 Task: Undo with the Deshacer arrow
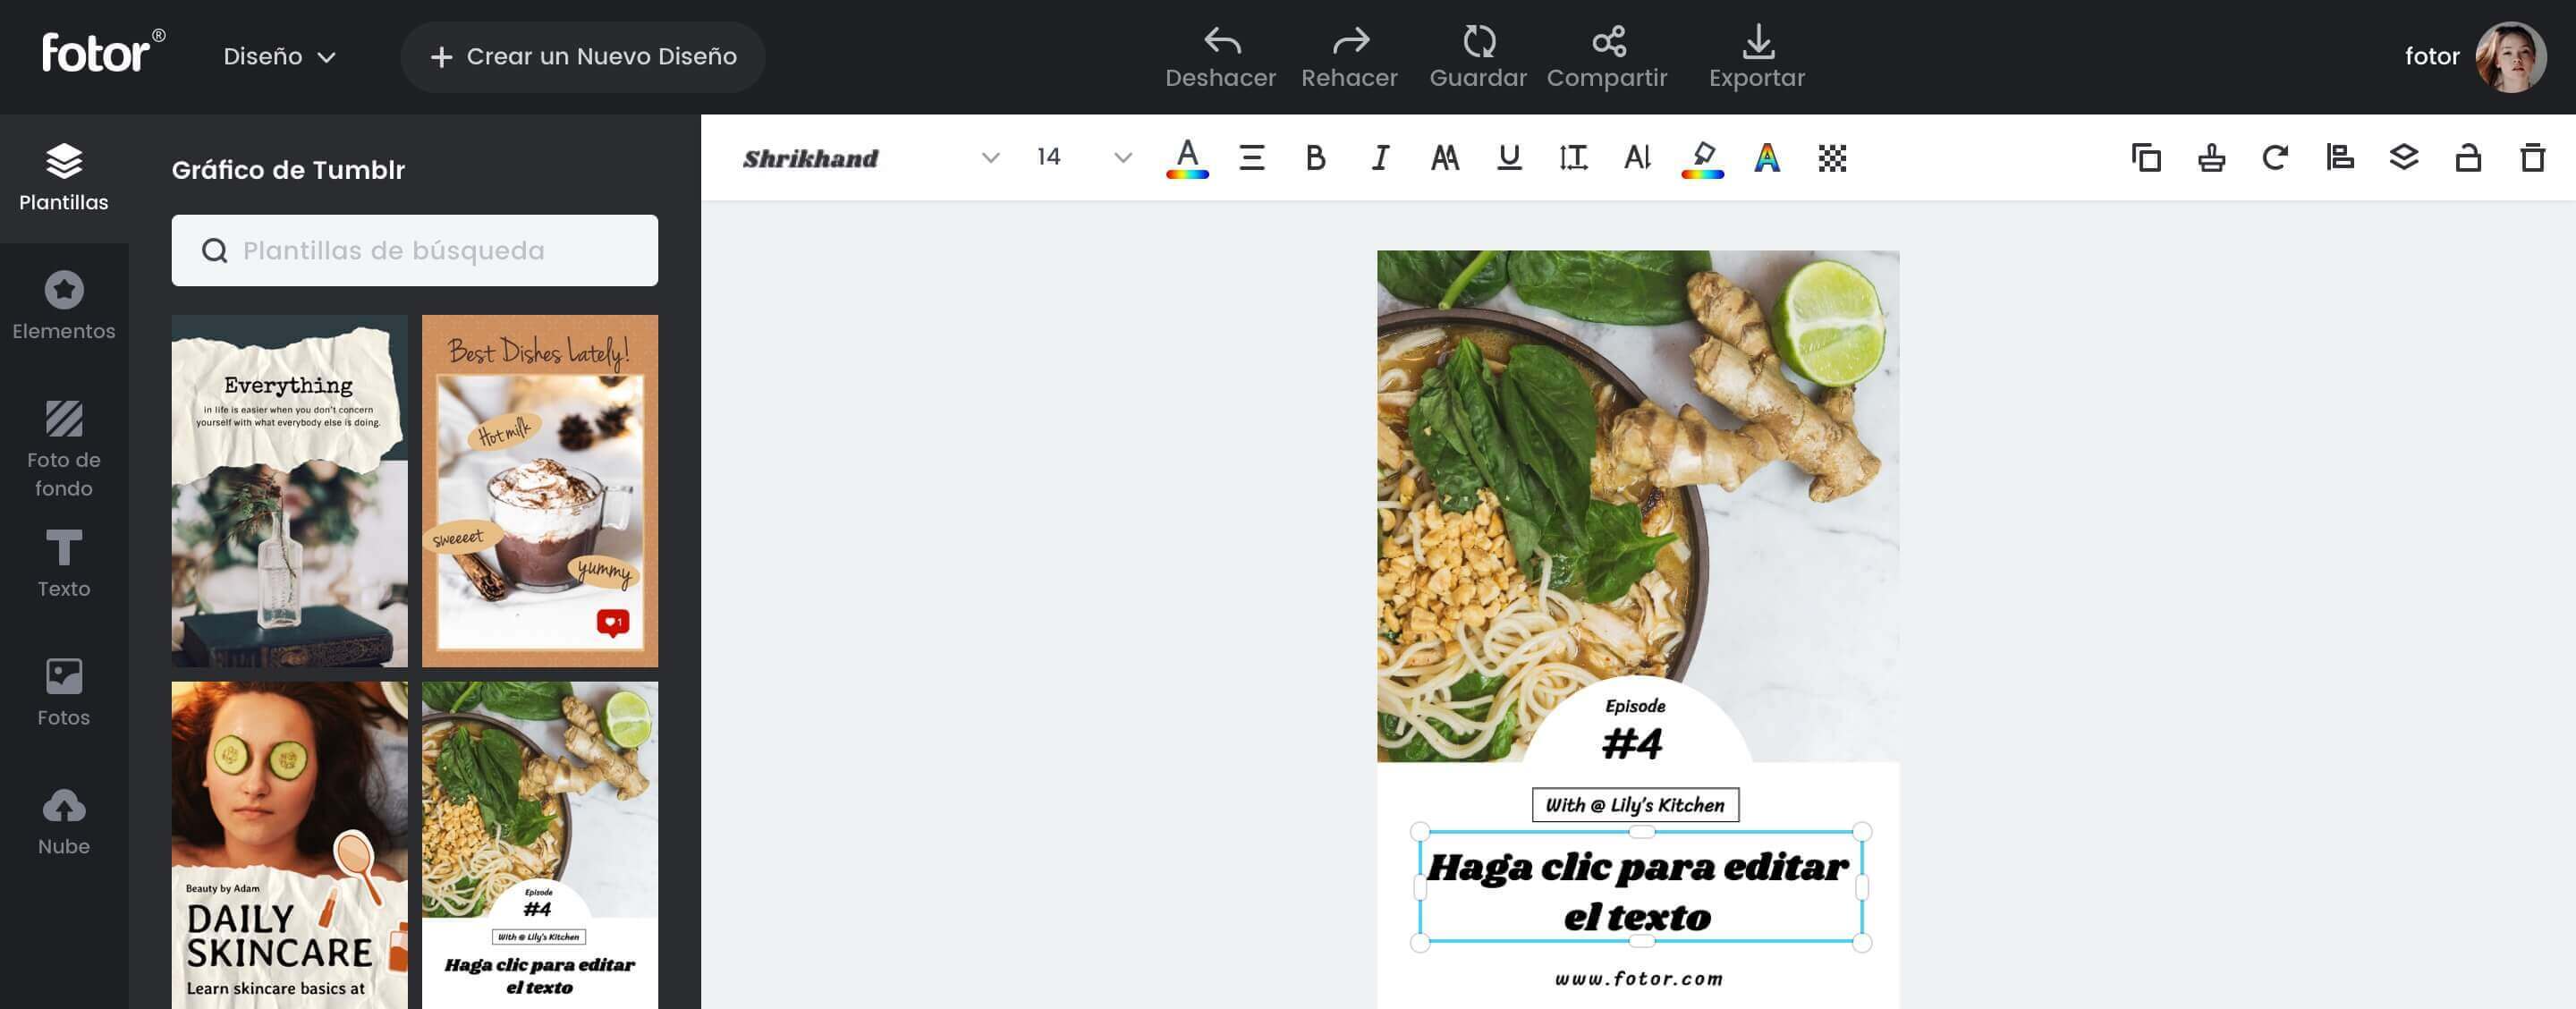1221,42
